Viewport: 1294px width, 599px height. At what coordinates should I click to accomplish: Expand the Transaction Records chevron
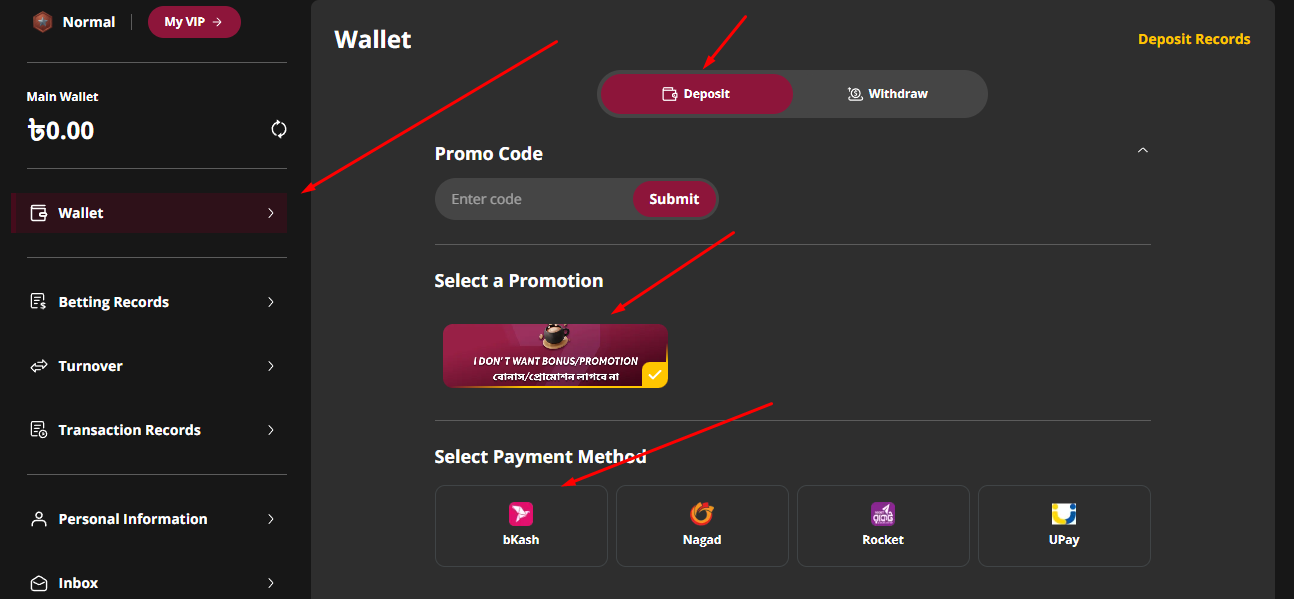271,430
